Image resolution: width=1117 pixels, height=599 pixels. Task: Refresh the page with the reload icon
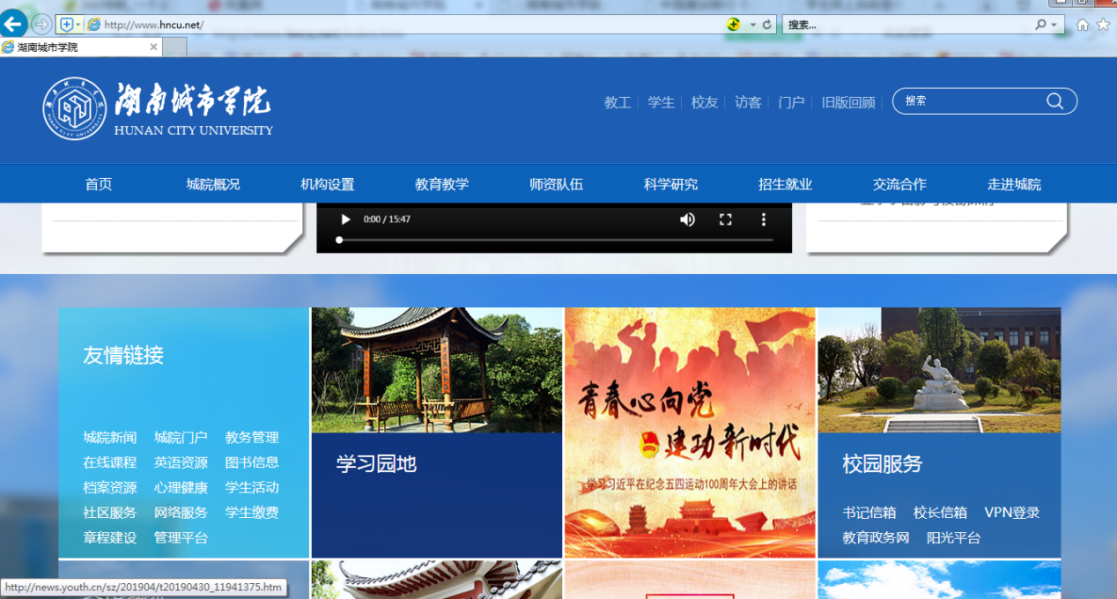pyautogui.click(x=767, y=24)
